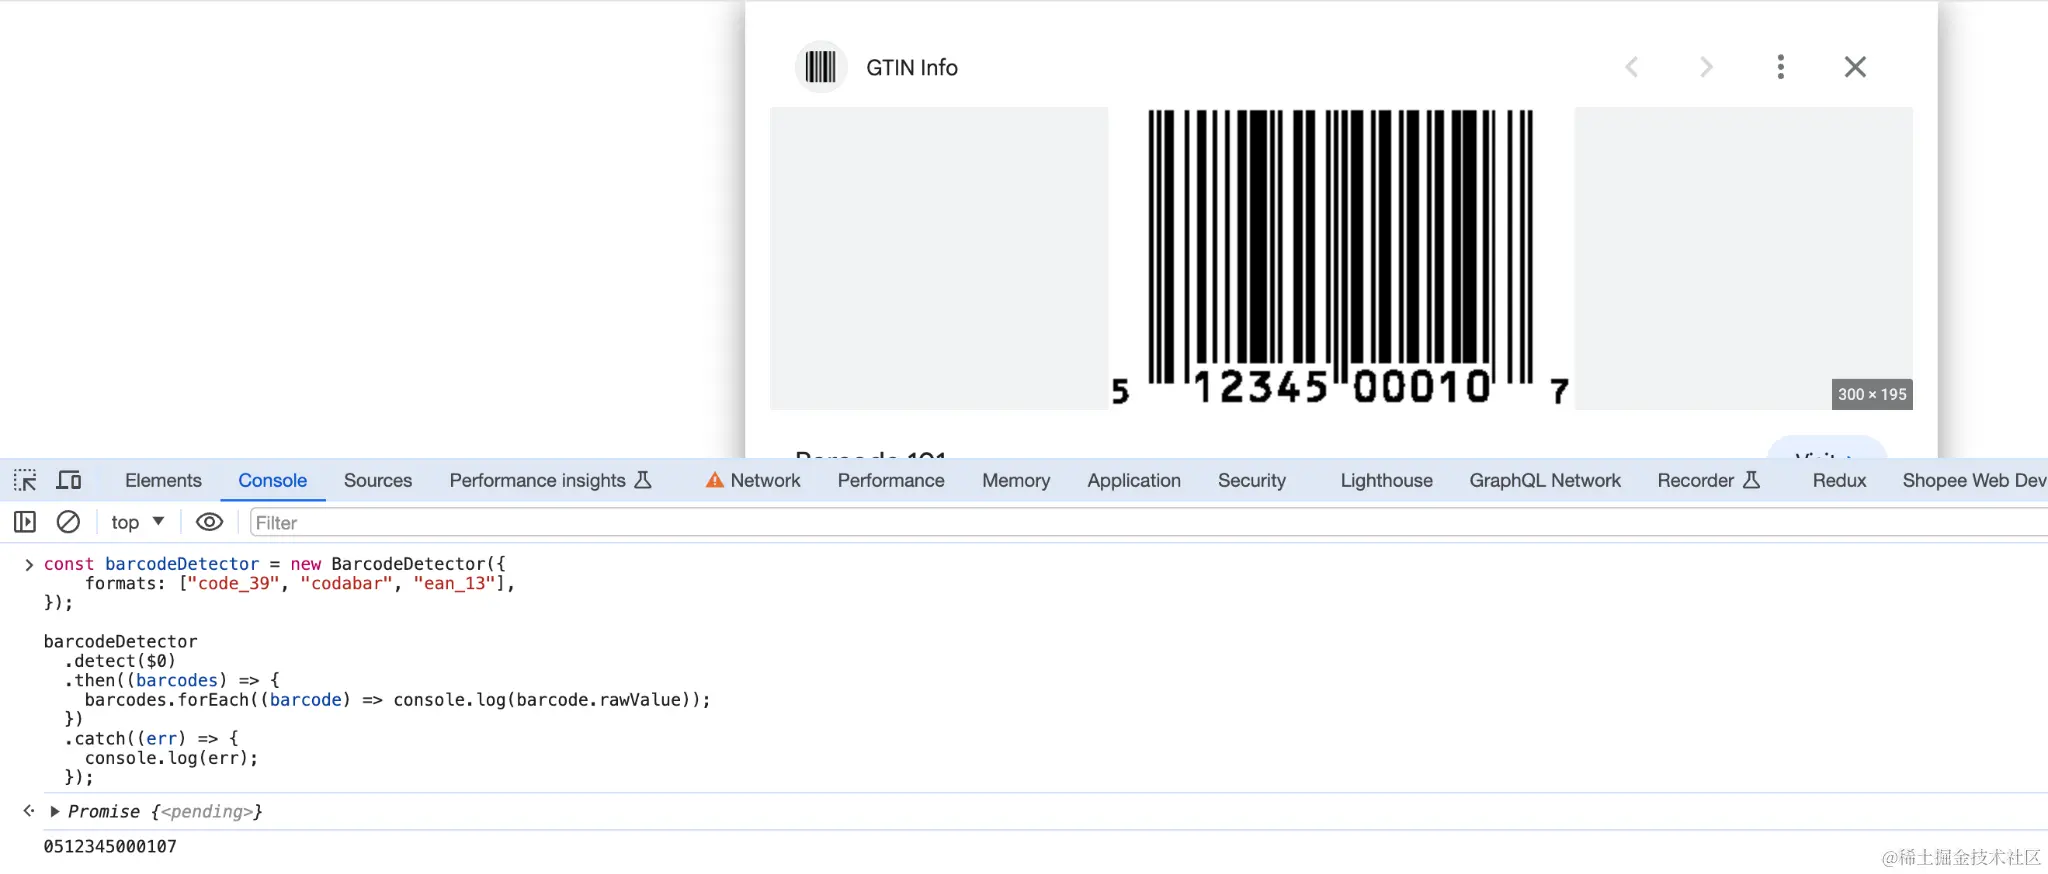Viewport: 2048px width, 874px height.
Task: Close the GTIN Info image panel
Action: 1855,67
